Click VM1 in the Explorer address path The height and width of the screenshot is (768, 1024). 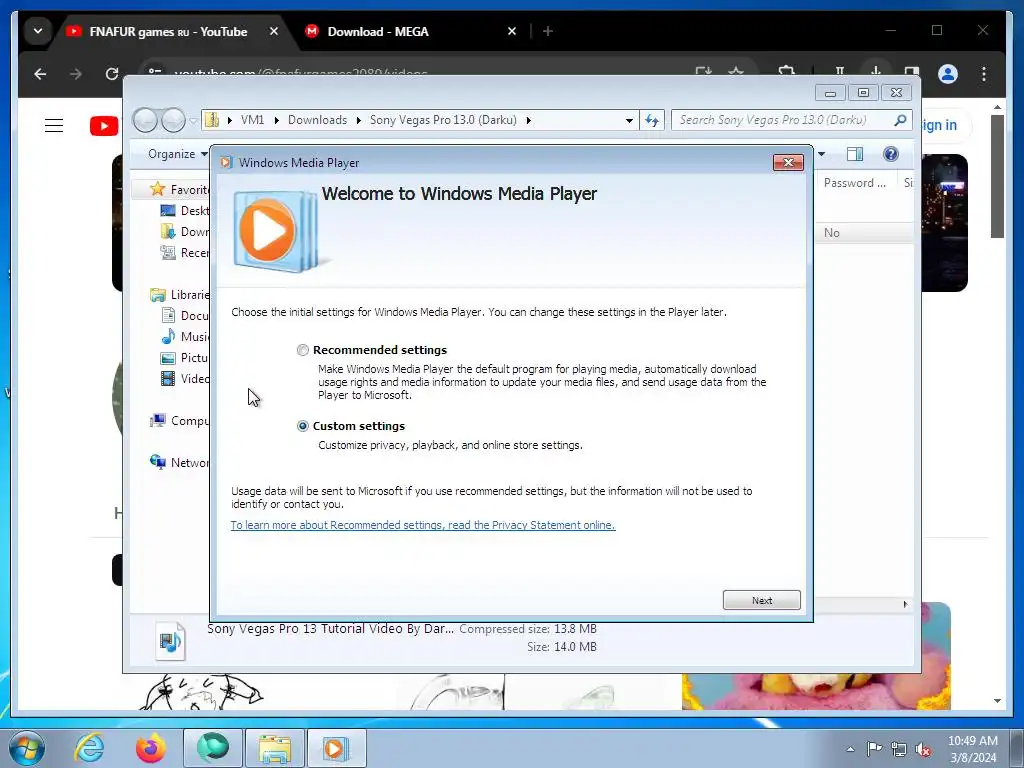pos(252,120)
